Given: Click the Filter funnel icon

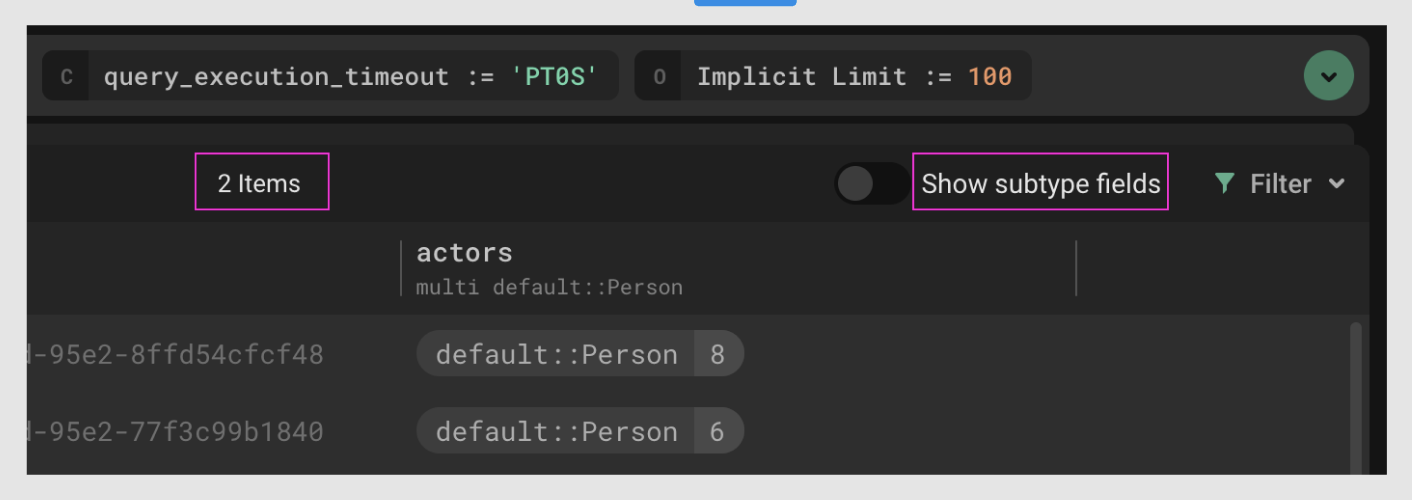Looking at the screenshot, I should coord(1224,184).
